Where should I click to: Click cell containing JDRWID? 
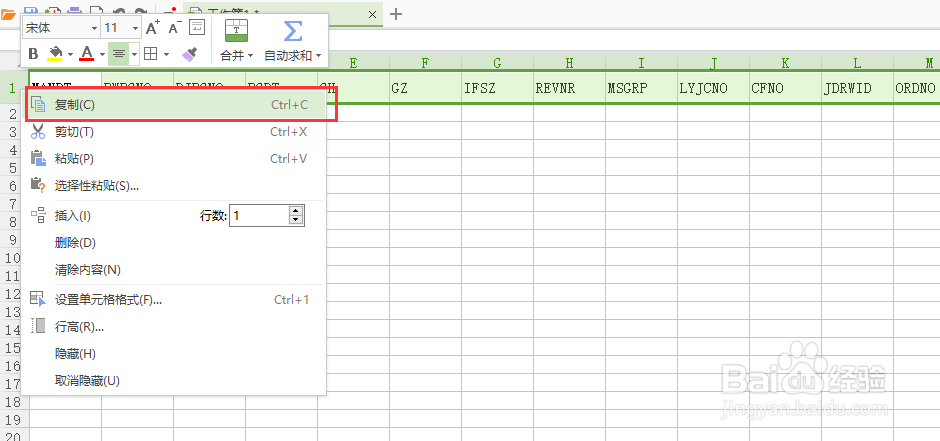857,88
